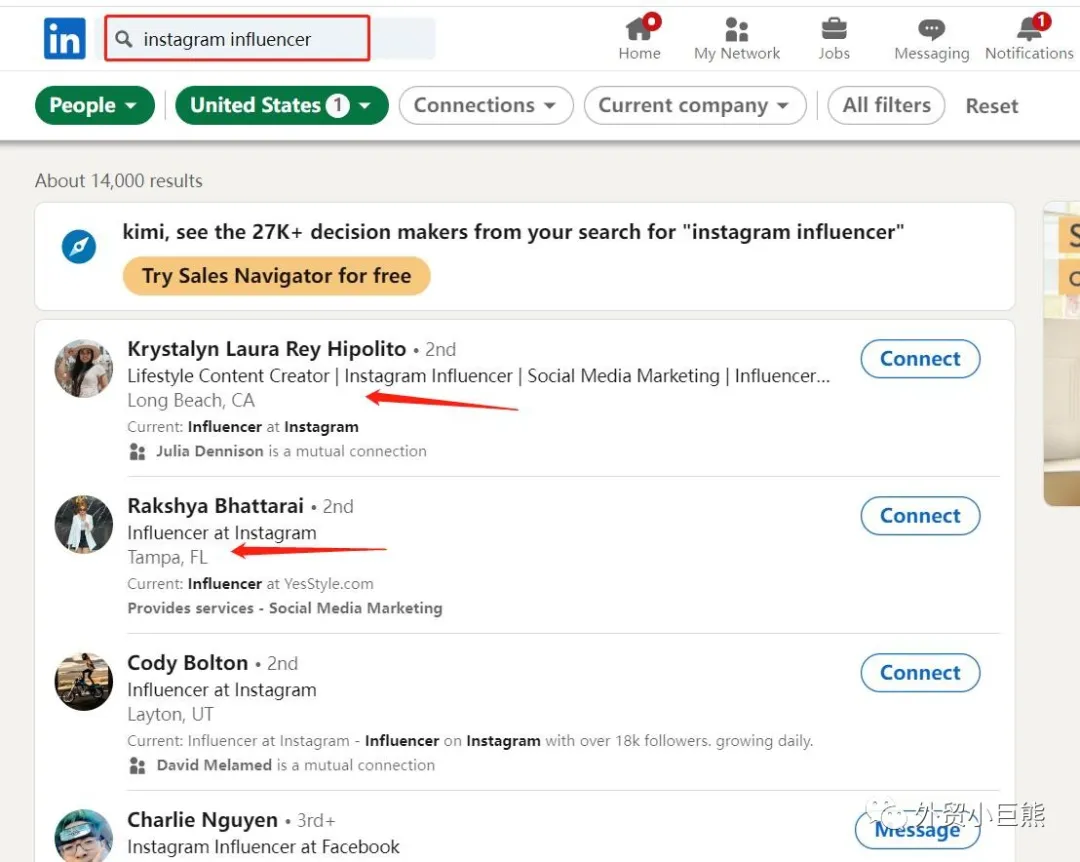This screenshot has width=1080, height=862.
Task: Click the search magnifier icon
Action: point(124,40)
